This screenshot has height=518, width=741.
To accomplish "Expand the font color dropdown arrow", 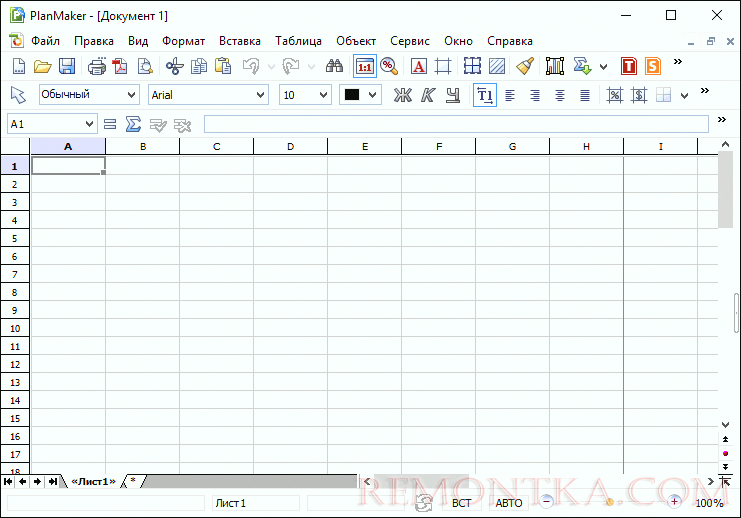I will coord(372,95).
